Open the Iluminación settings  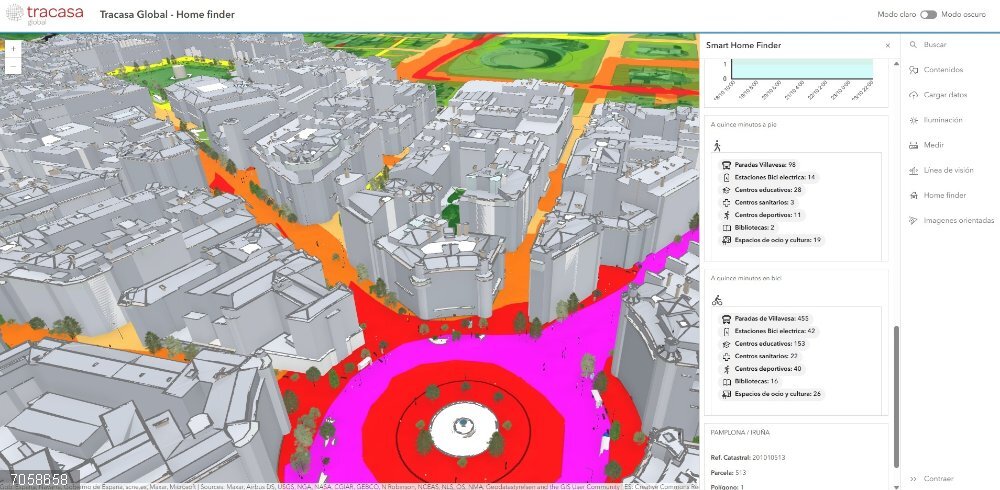coord(942,120)
